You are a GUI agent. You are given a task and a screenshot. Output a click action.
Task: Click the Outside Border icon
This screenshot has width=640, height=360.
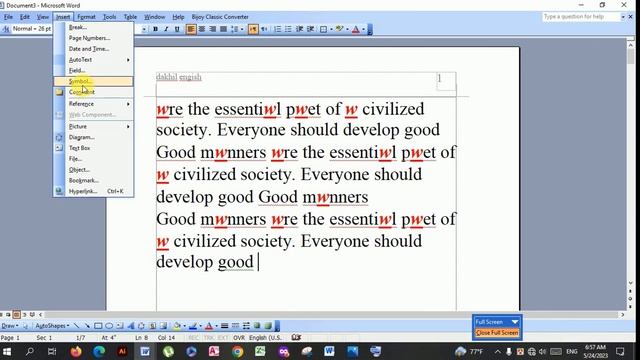point(323,29)
